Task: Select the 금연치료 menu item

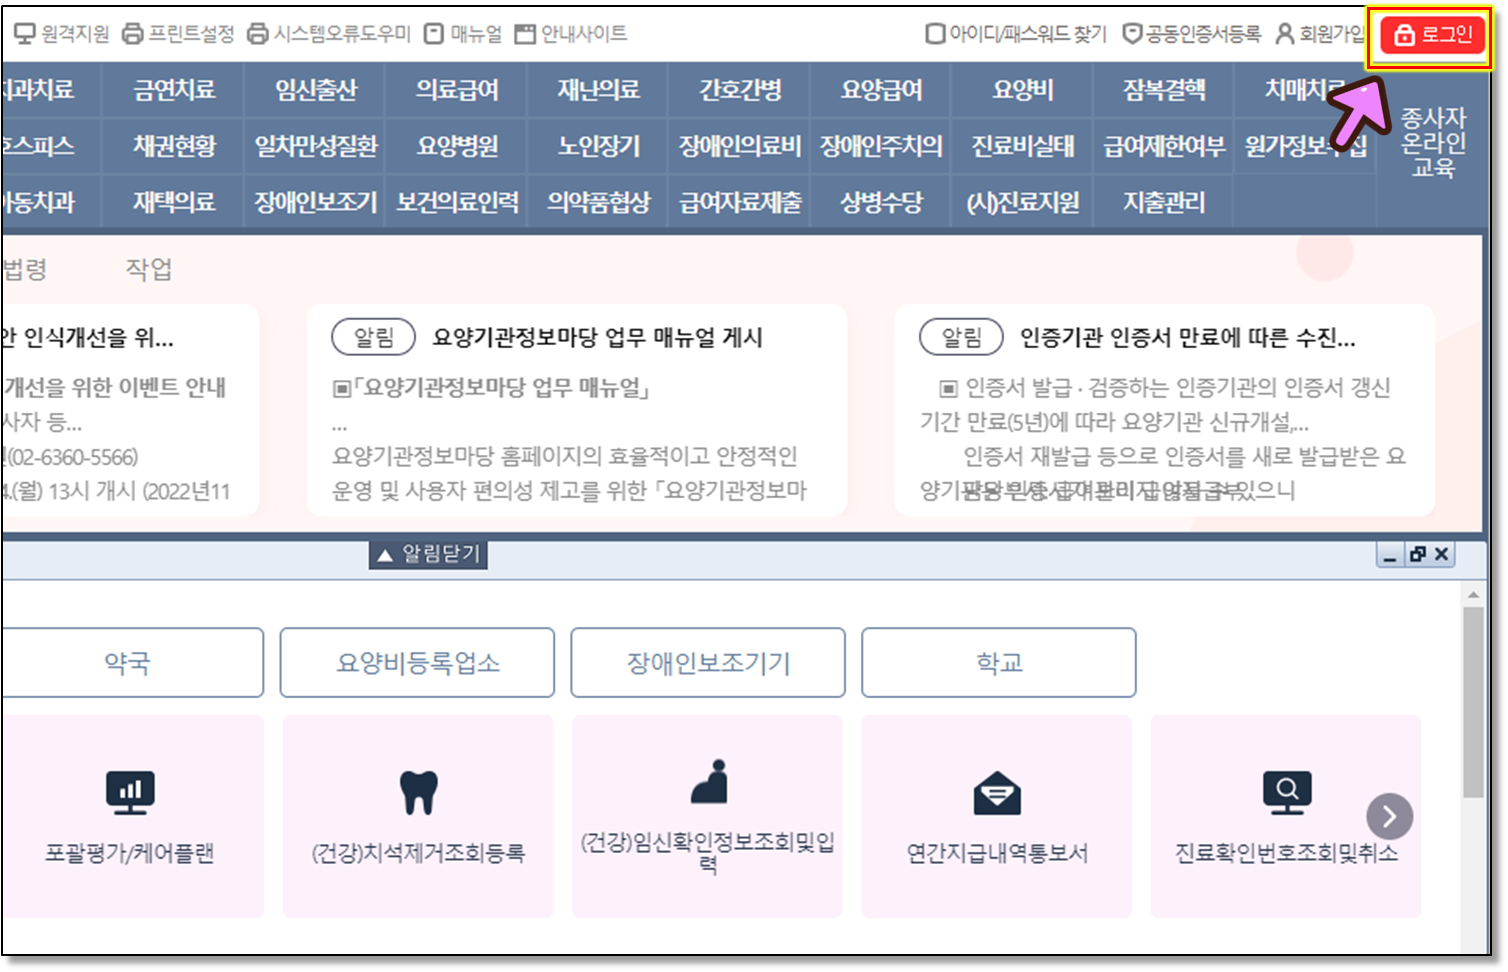Action: click(x=174, y=90)
